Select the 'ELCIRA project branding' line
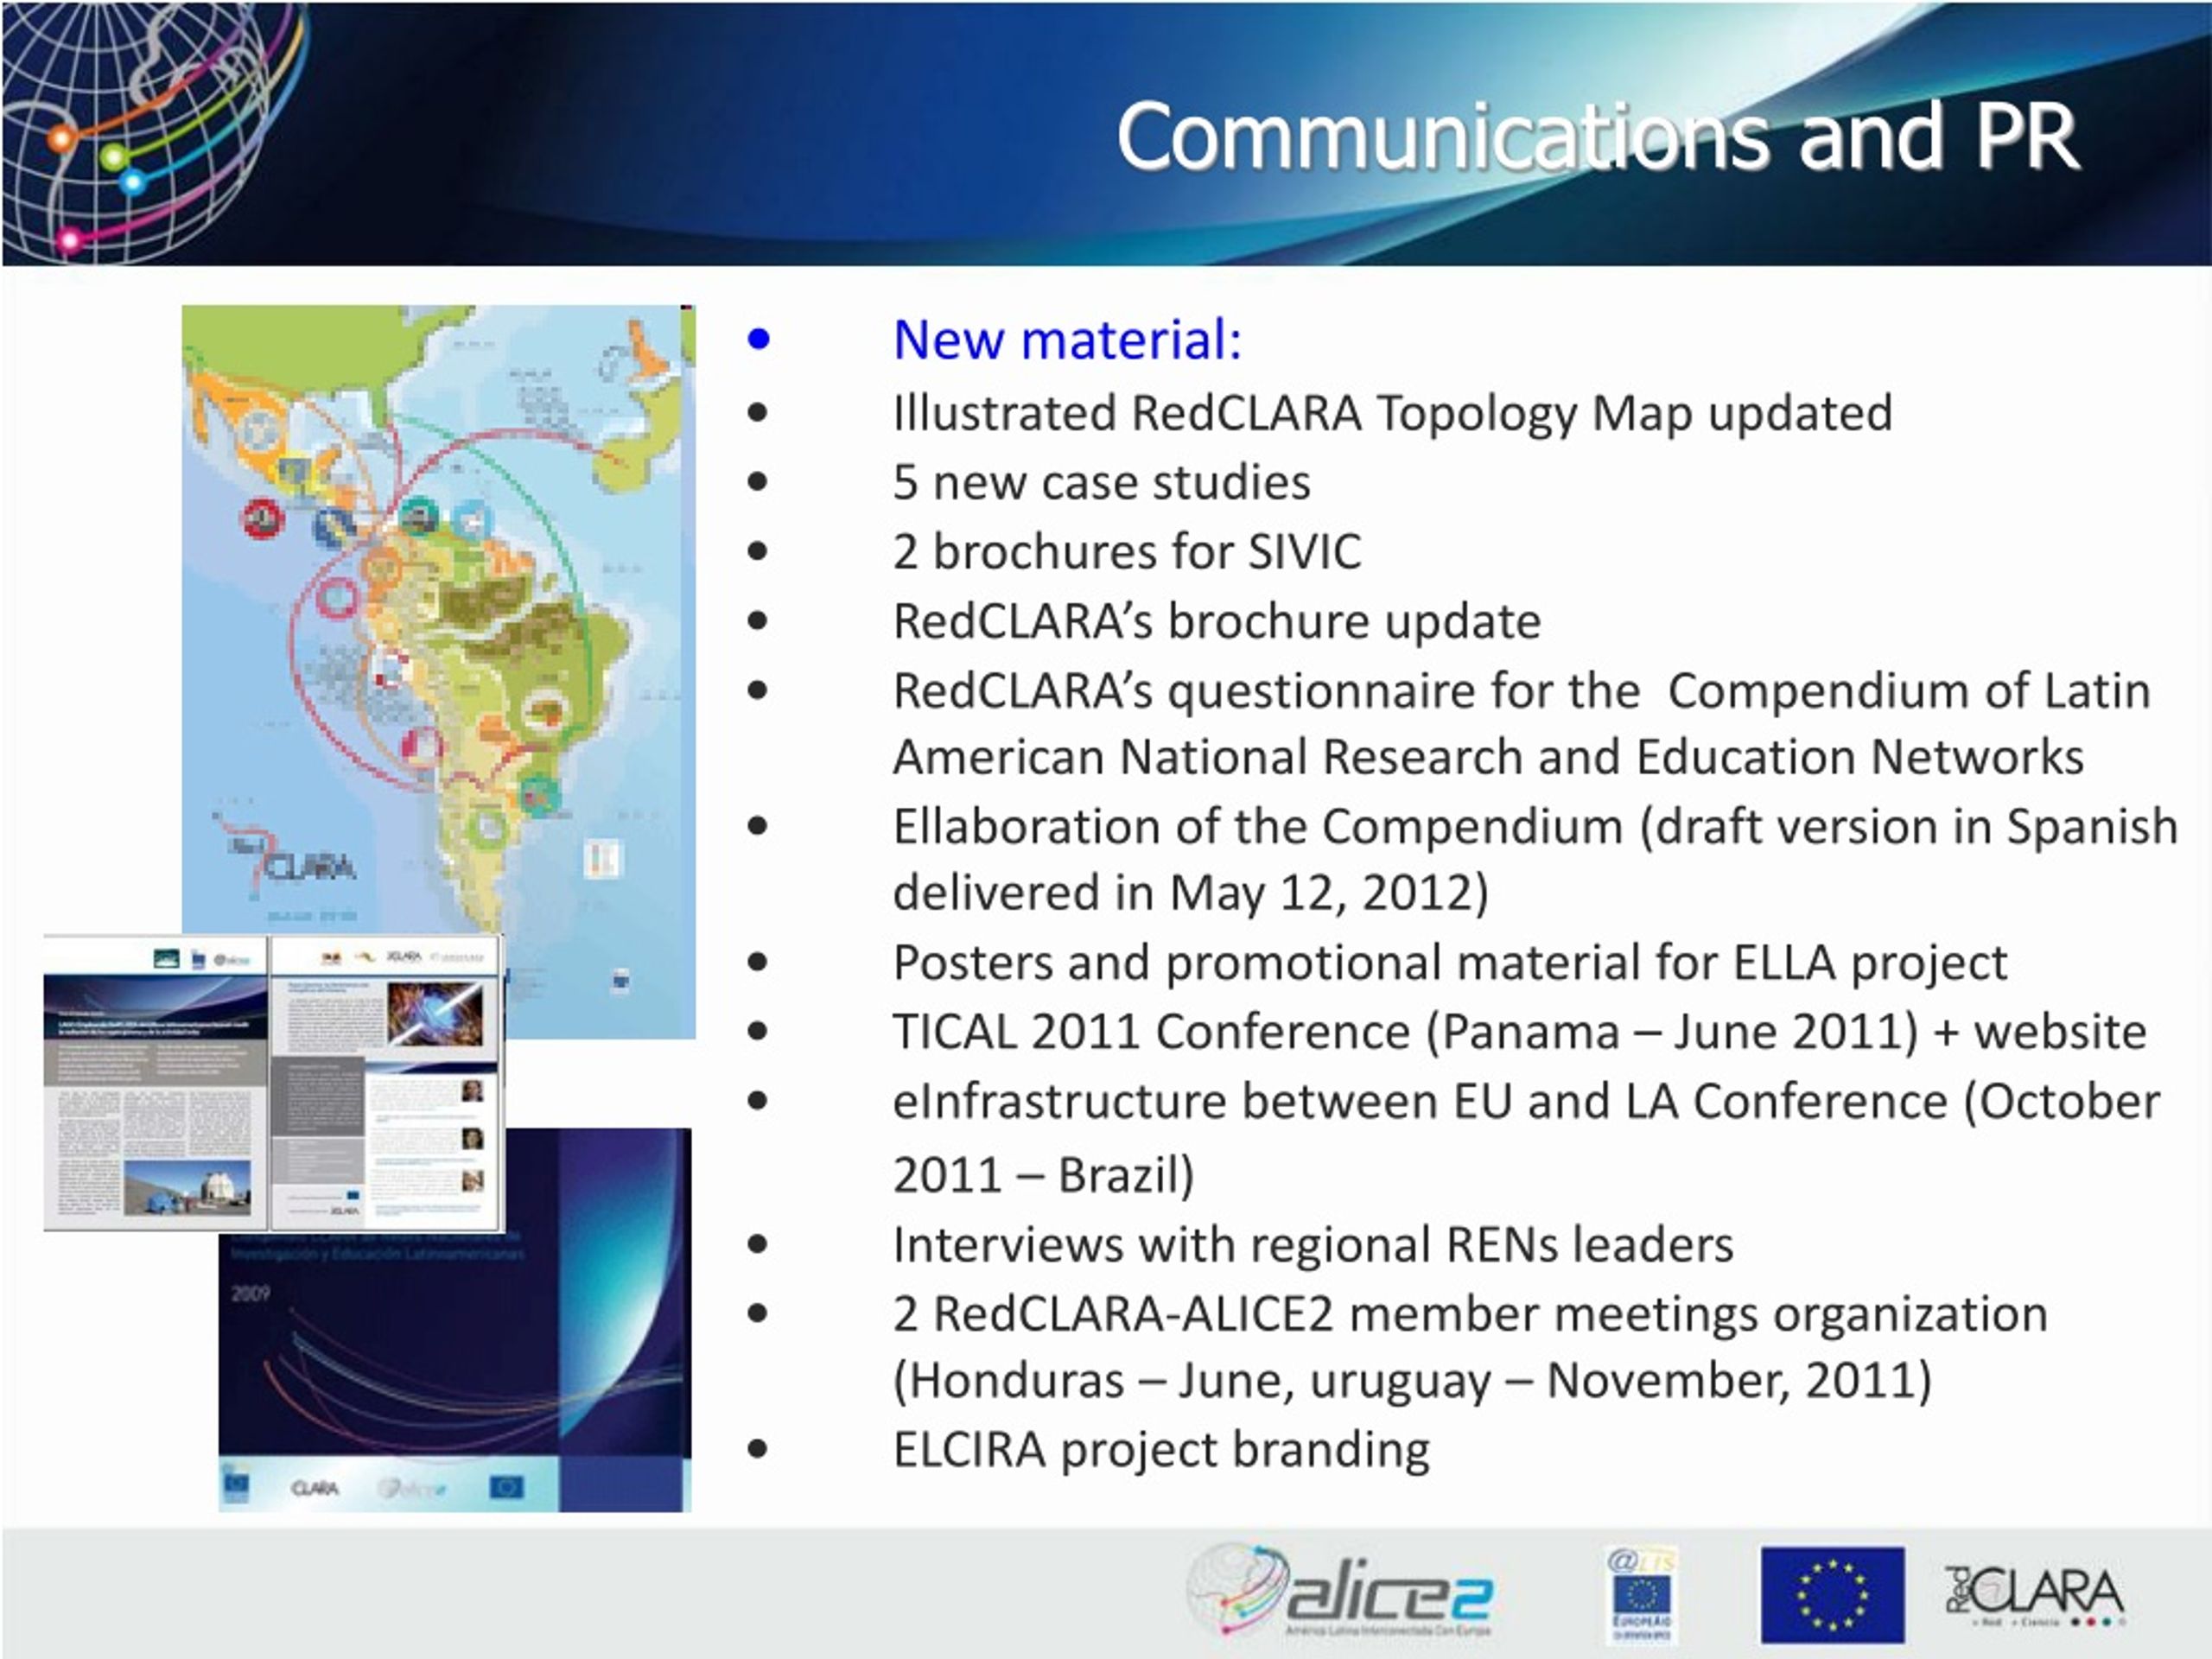This screenshot has height=1659, width=2212. [x=1161, y=1450]
